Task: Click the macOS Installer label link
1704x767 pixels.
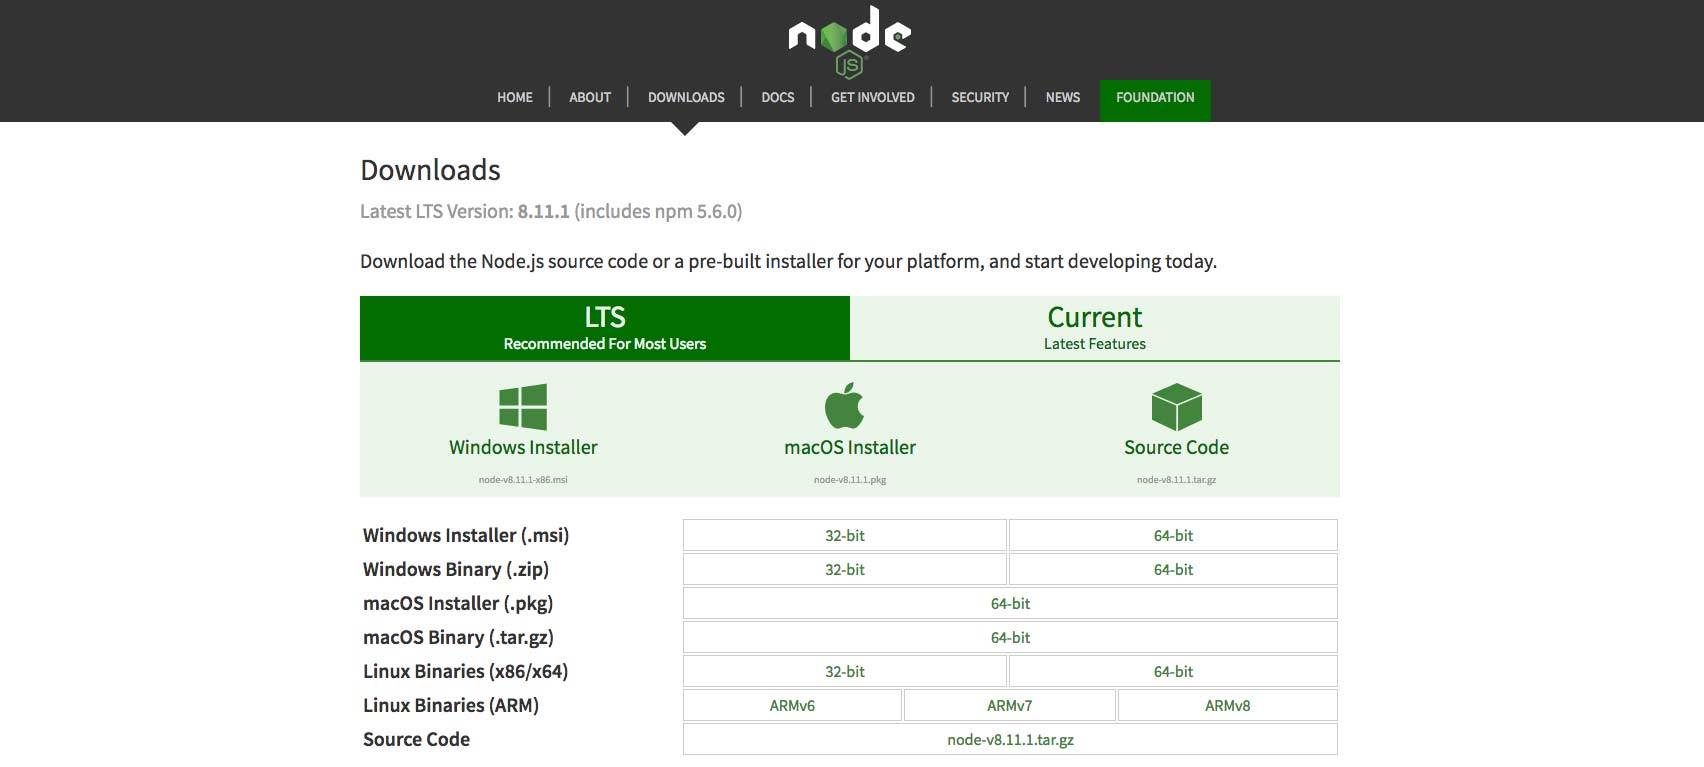Action: 850,447
